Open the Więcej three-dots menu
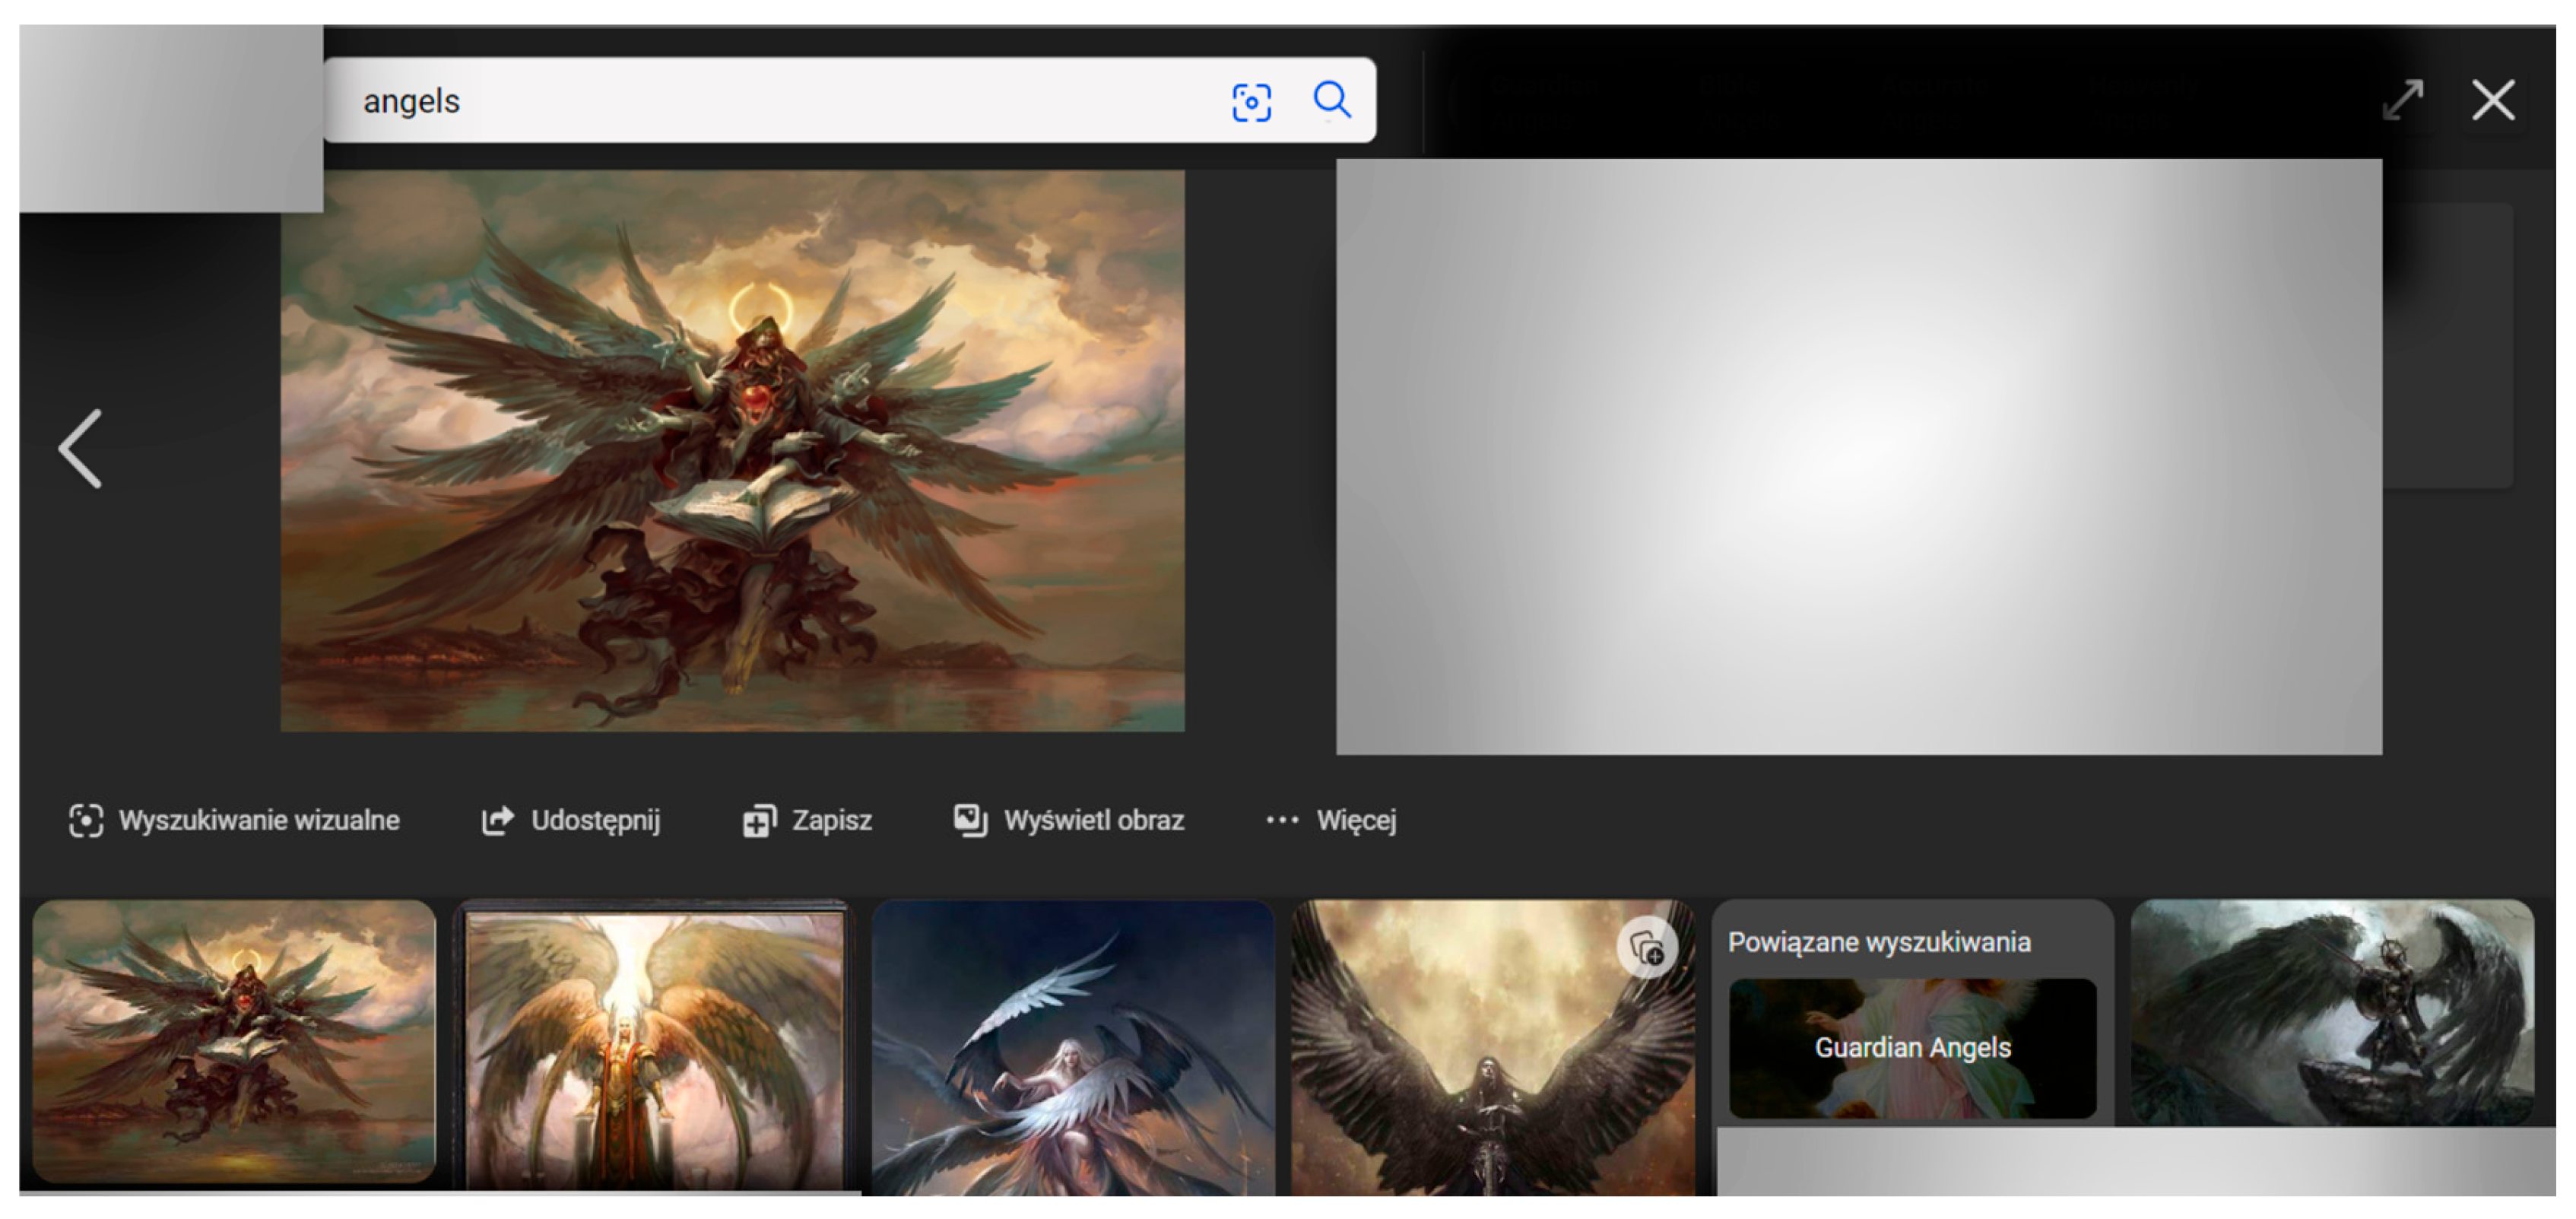This screenshot has height=1219, width=2576. 1282,821
